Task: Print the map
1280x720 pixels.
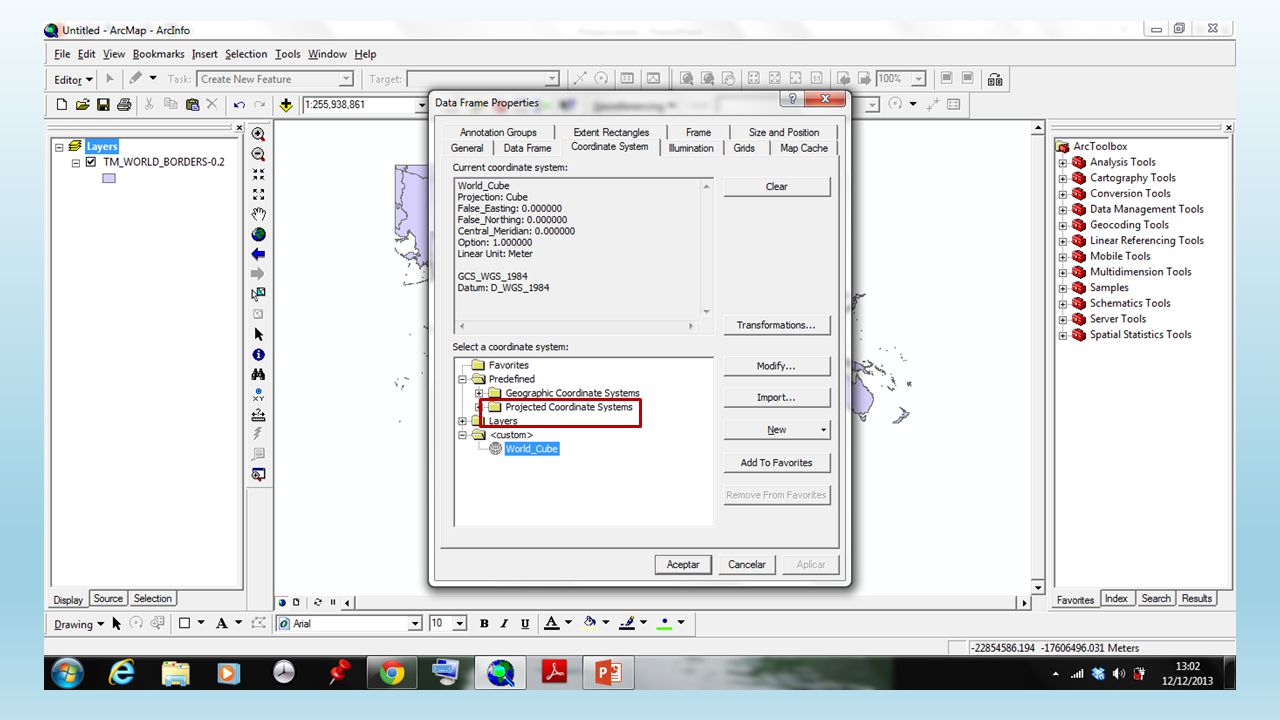Action: (x=124, y=104)
